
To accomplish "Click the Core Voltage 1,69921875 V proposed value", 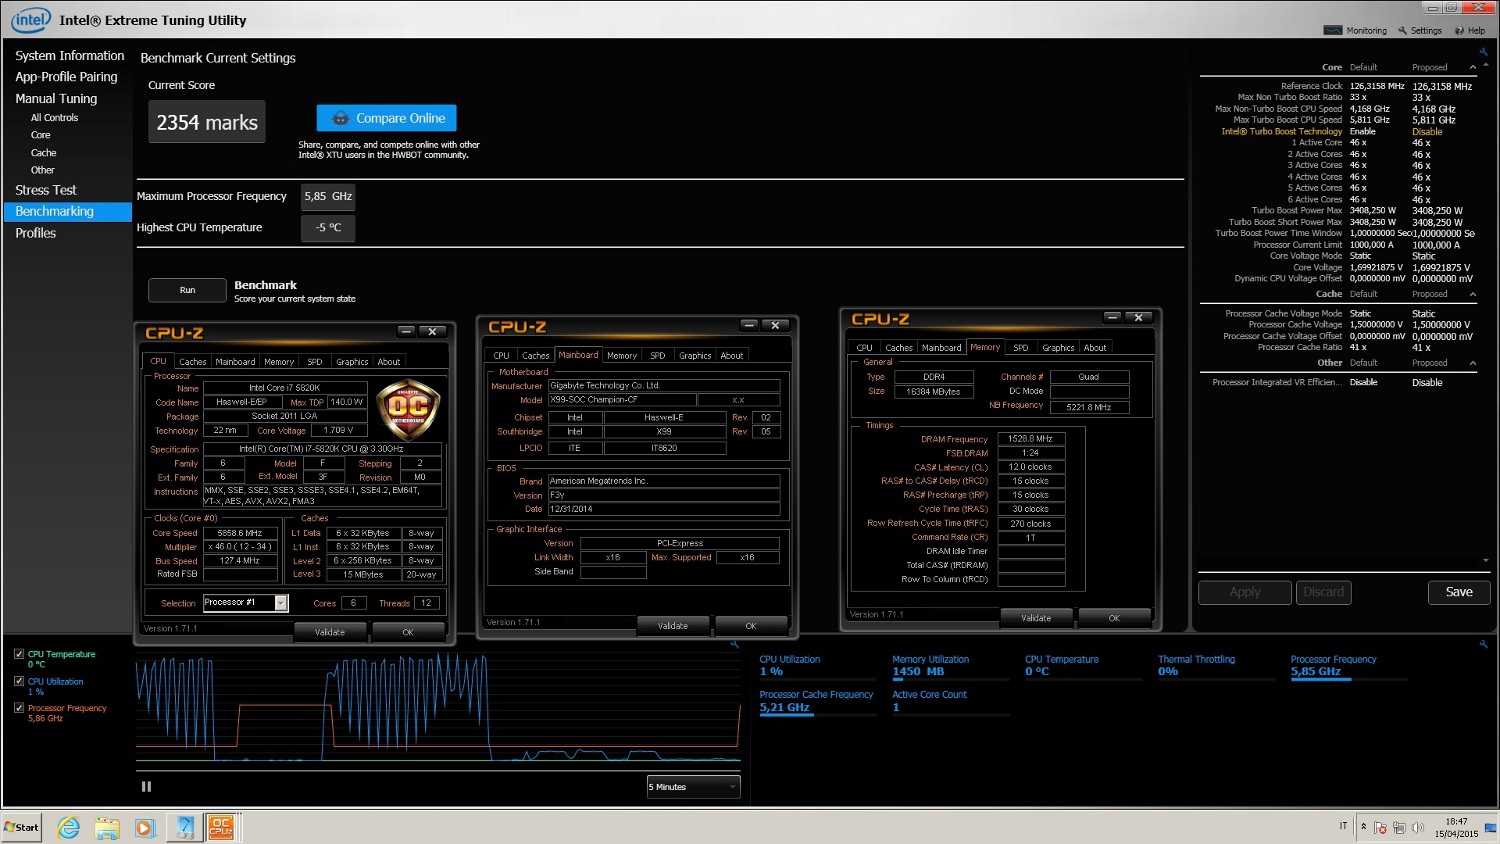I will 1441,268.
